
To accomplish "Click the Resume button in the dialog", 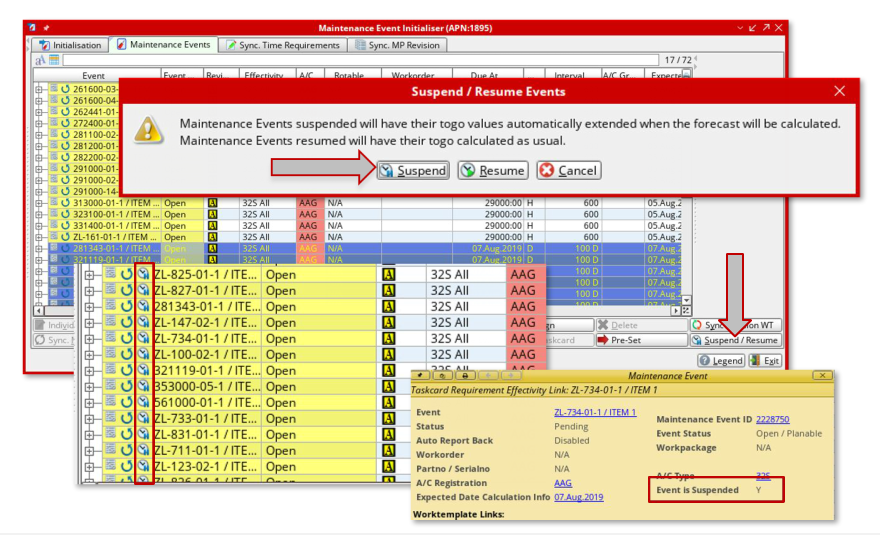I will tap(493, 170).
